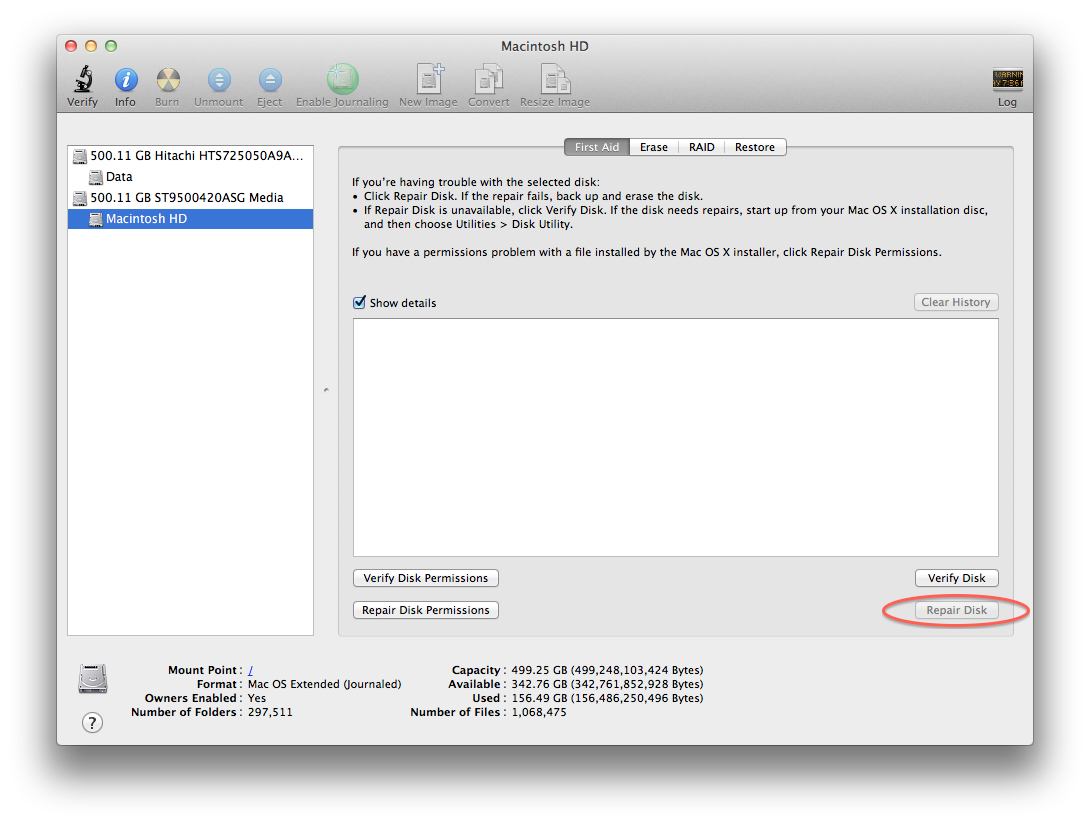Click the green zoom window button

coord(111,46)
